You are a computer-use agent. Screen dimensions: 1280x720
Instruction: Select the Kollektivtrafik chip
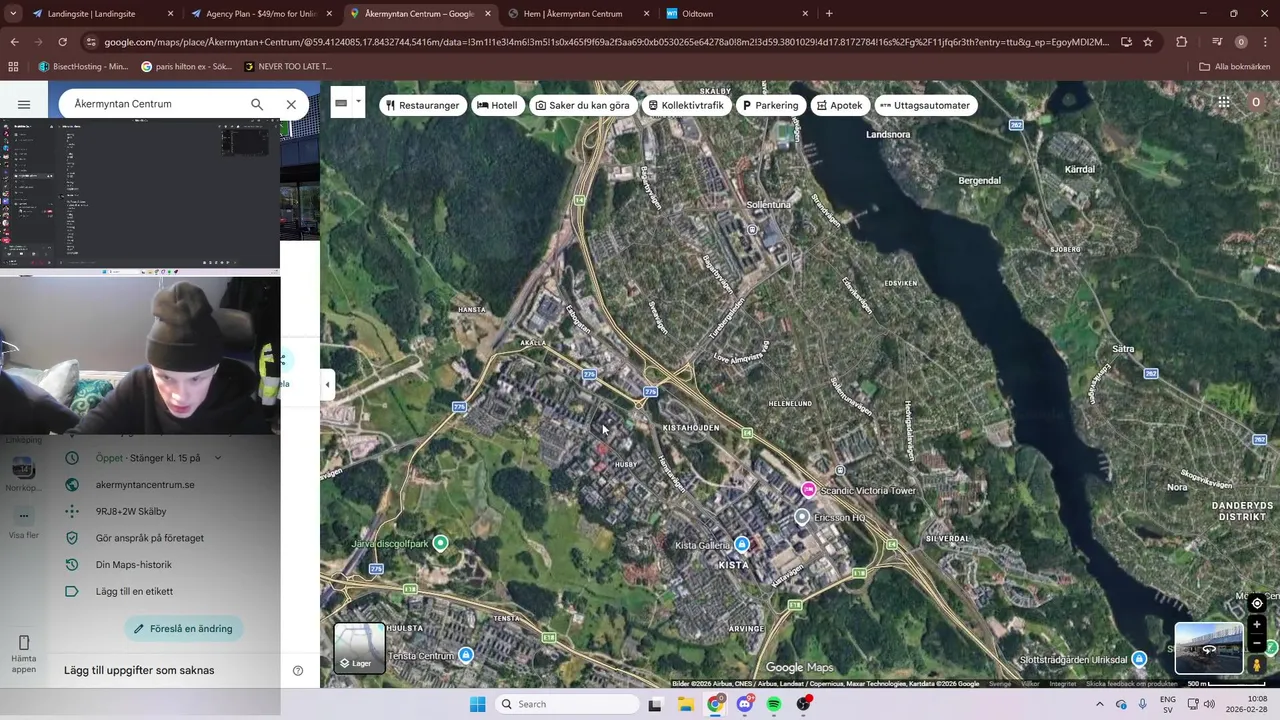click(x=686, y=105)
